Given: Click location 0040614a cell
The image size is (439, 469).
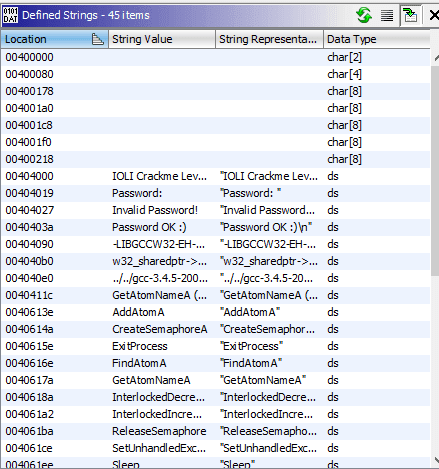Looking at the screenshot, I should pos(29,329).
